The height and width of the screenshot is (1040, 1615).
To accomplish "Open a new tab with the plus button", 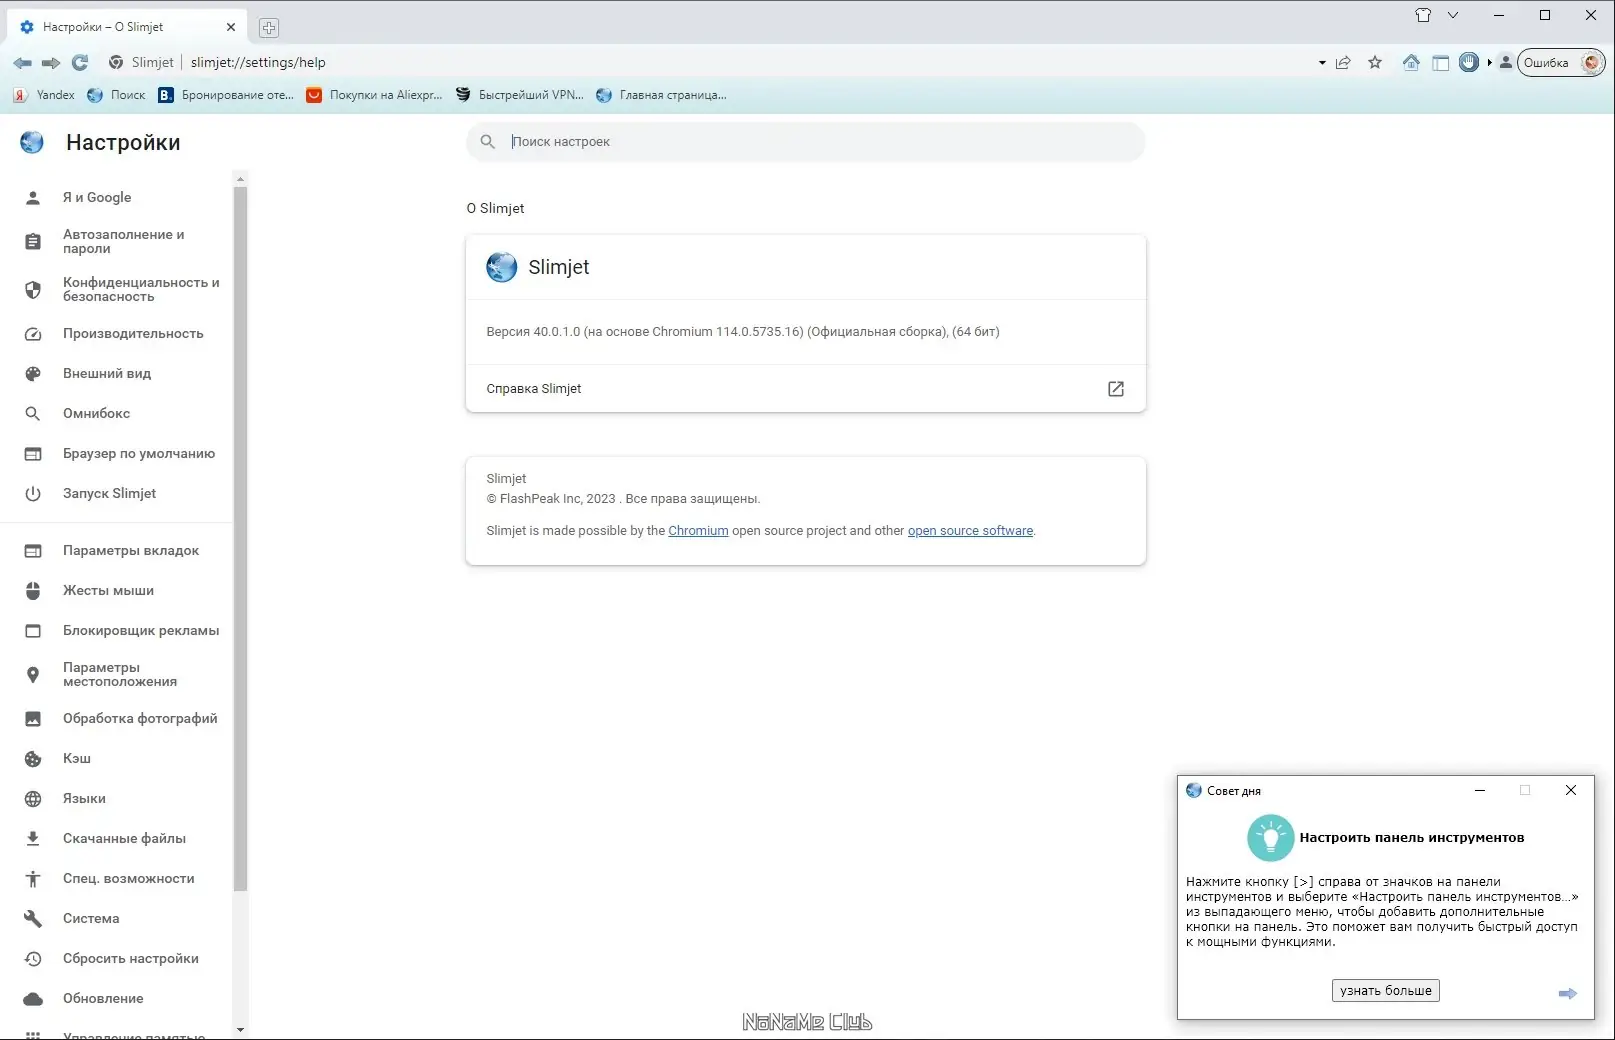I will point(269,28).
